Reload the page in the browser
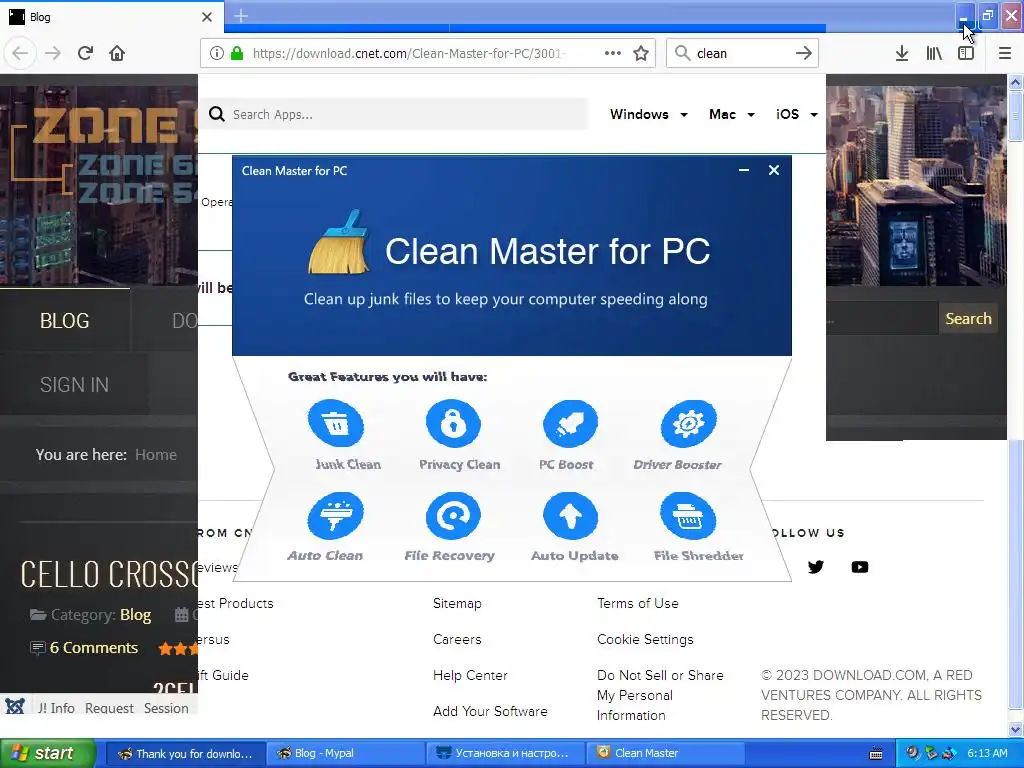The width and height of the screenshot is (1024, 768). coord(85,53)
